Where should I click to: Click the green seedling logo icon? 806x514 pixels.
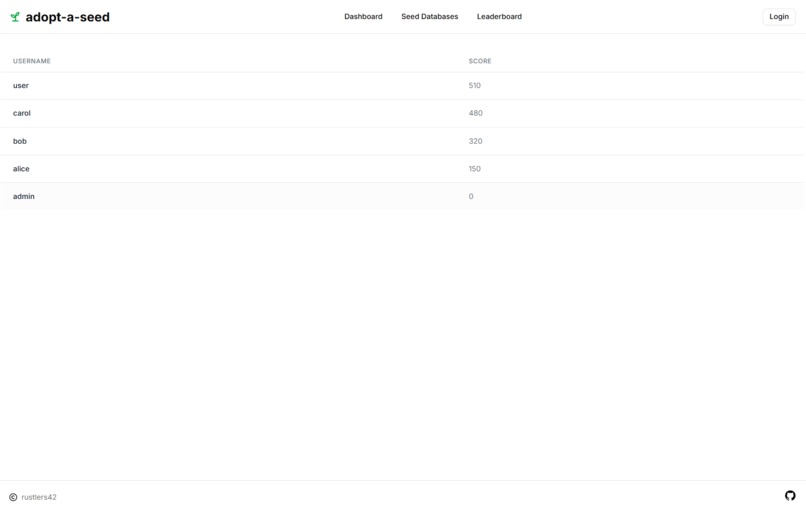point(15,17)
